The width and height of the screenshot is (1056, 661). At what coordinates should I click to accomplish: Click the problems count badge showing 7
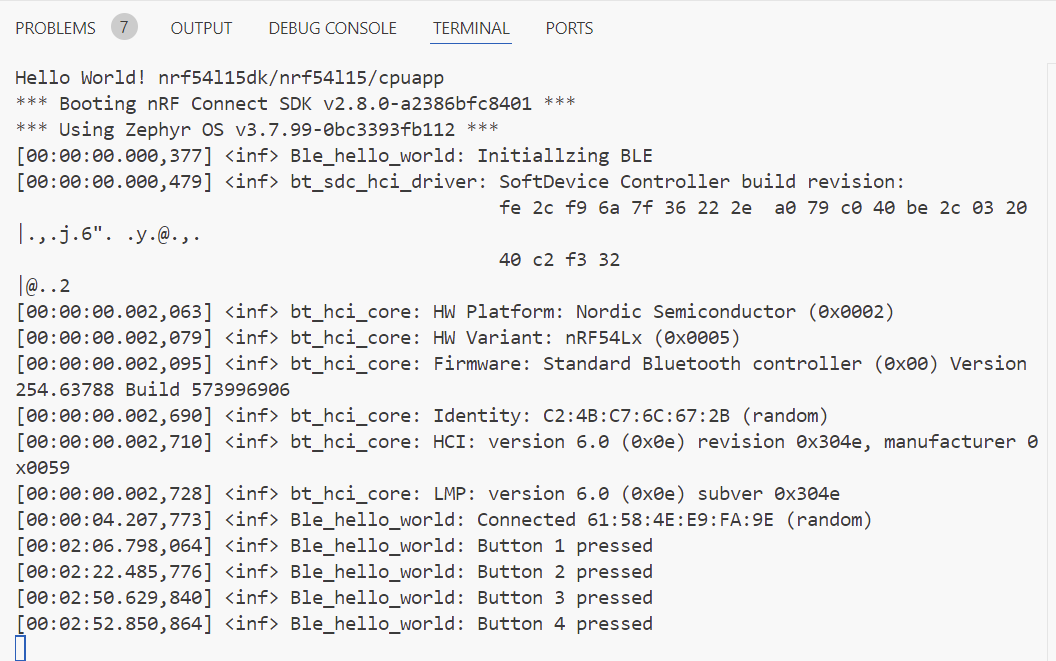tap(124, 27)
